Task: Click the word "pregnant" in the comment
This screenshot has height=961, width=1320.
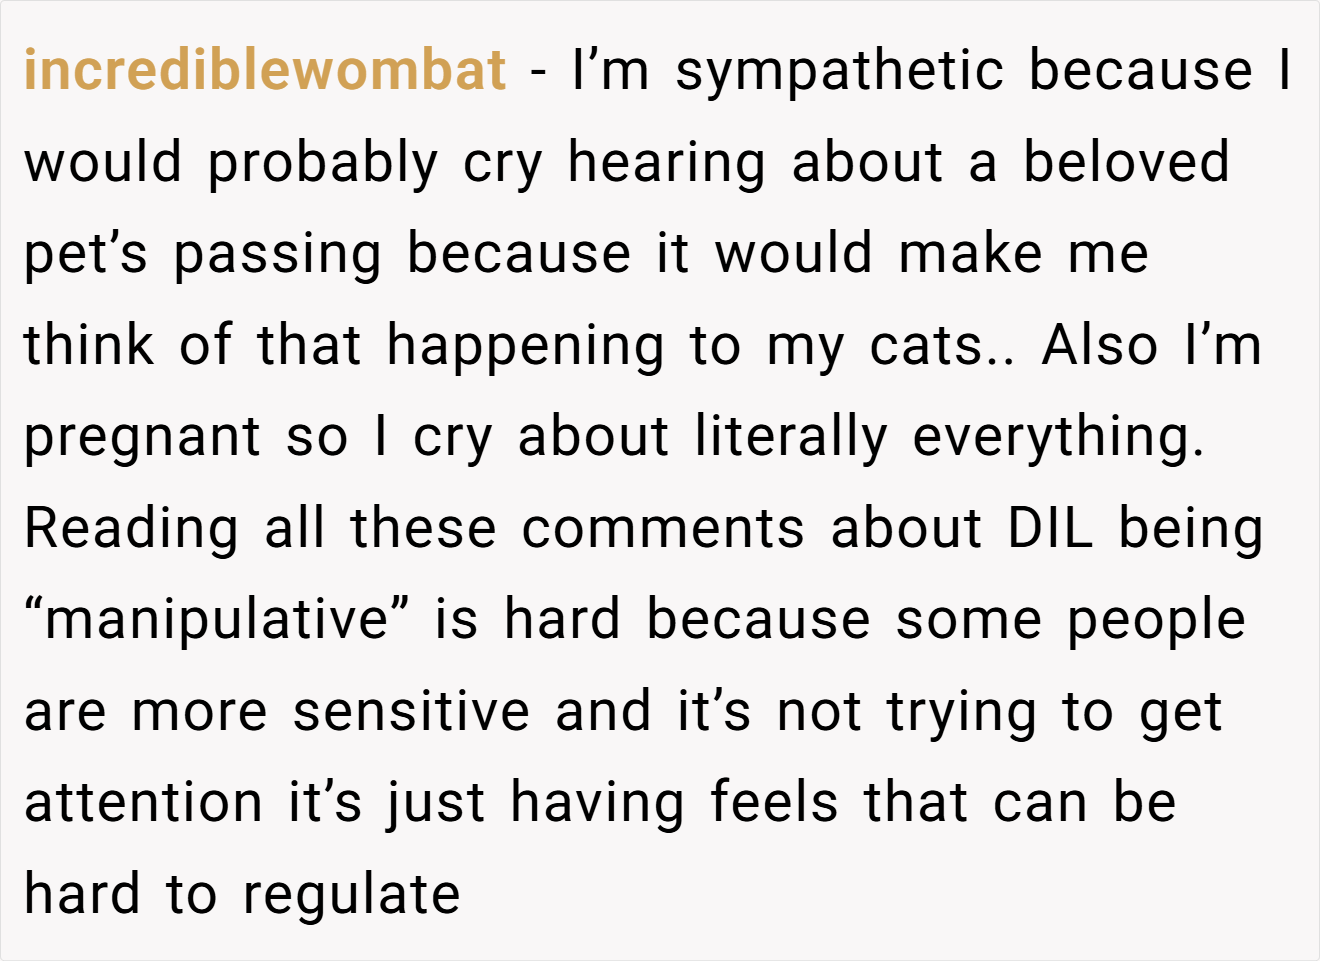Action: (x=142, y=440)
